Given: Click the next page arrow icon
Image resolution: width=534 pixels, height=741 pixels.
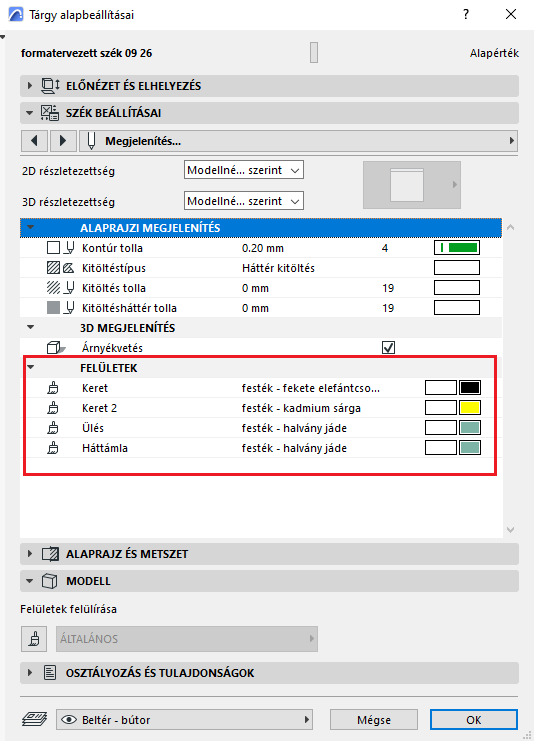Looking at the screenshot, I should pyautogui.click(x=63, y=141).
